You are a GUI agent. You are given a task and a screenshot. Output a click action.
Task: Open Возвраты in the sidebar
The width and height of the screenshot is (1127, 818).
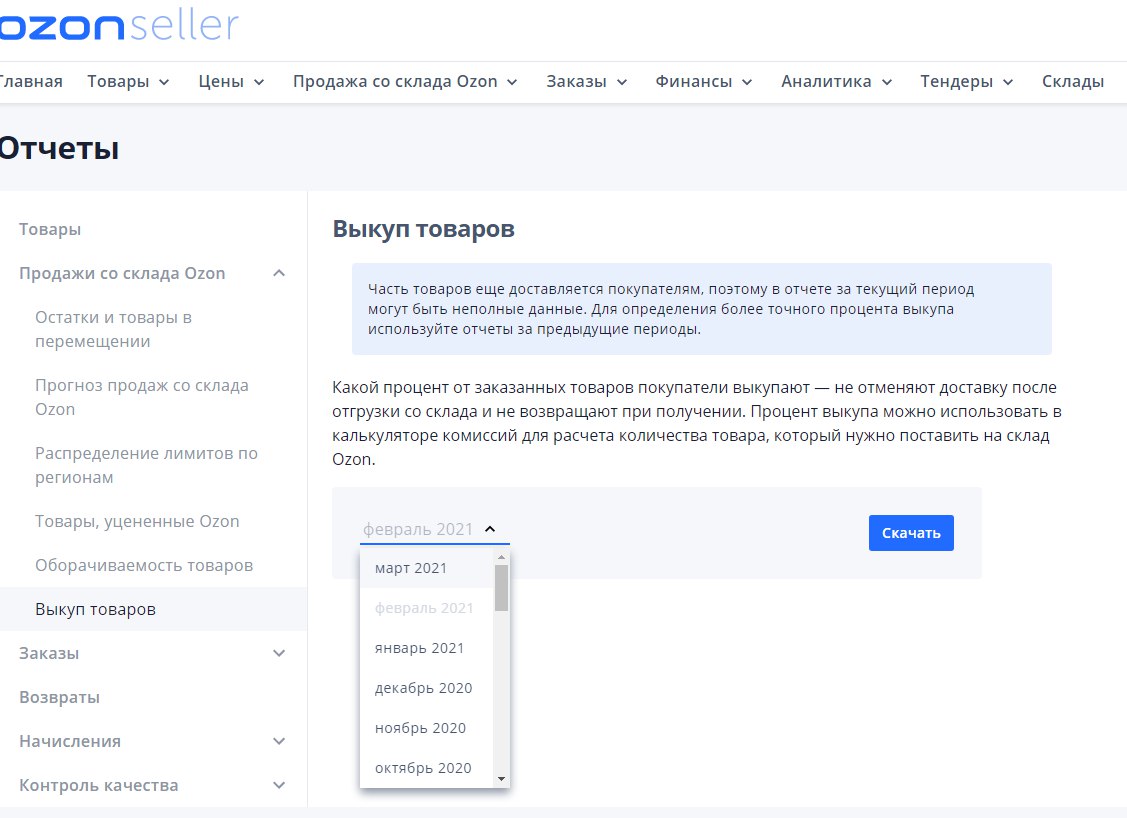click(x=59, y=697)
